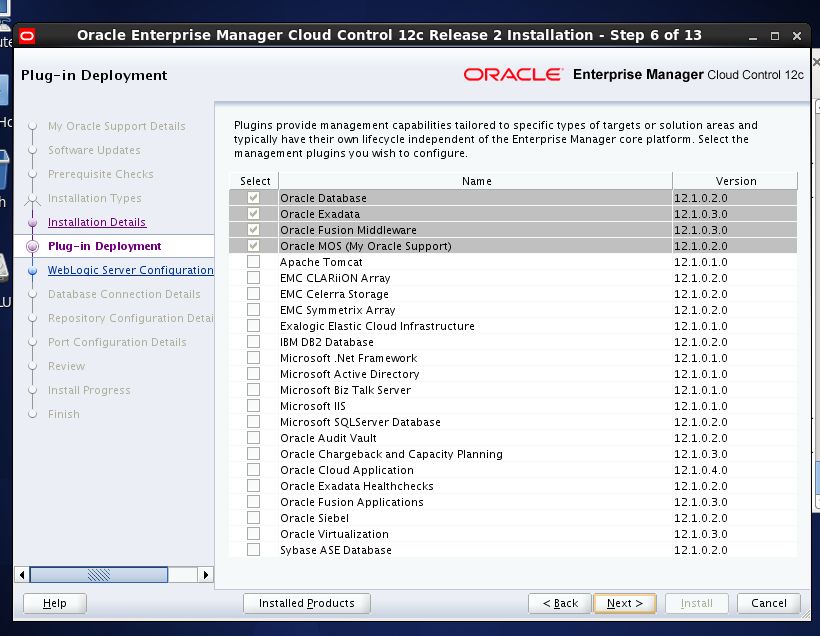The height and width of the screenshot is (636, 820).
Task: Click the Back button
Action: pyautogui.click(x=560, y=603)
